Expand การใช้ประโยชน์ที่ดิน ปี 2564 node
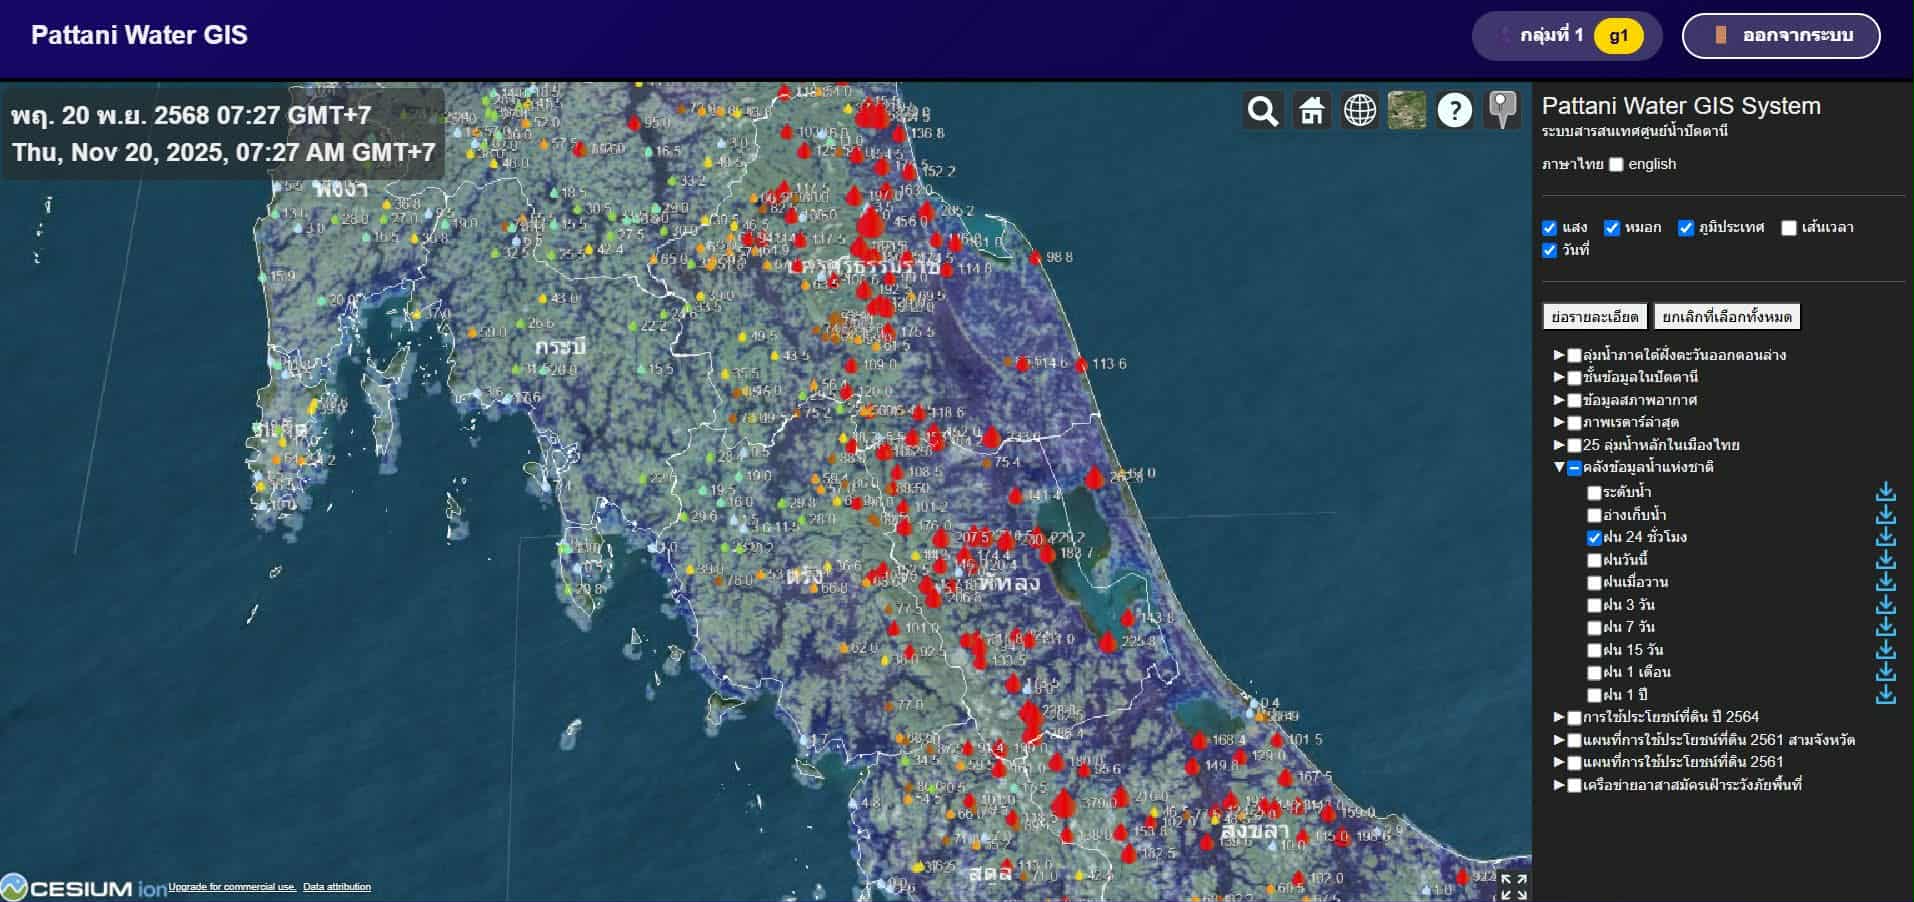The width and height of the screenshot is (1914, 902). click(x=1559, y=717)
